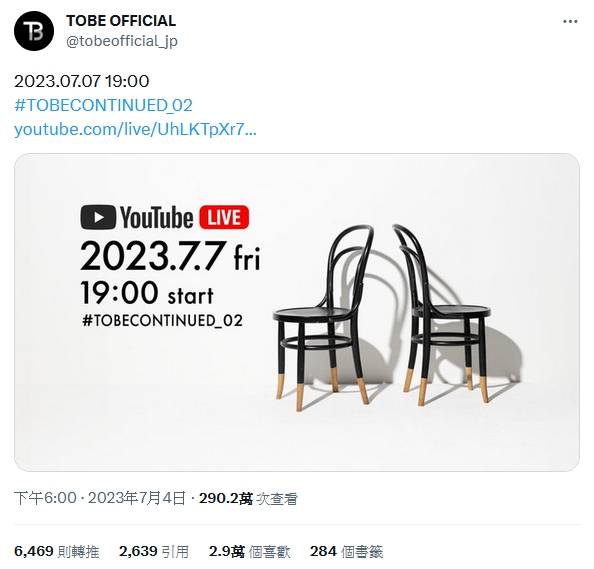Click the 19:00 start text in image
The width and height of the screenshot is (594, 569).
click(147, 293)
